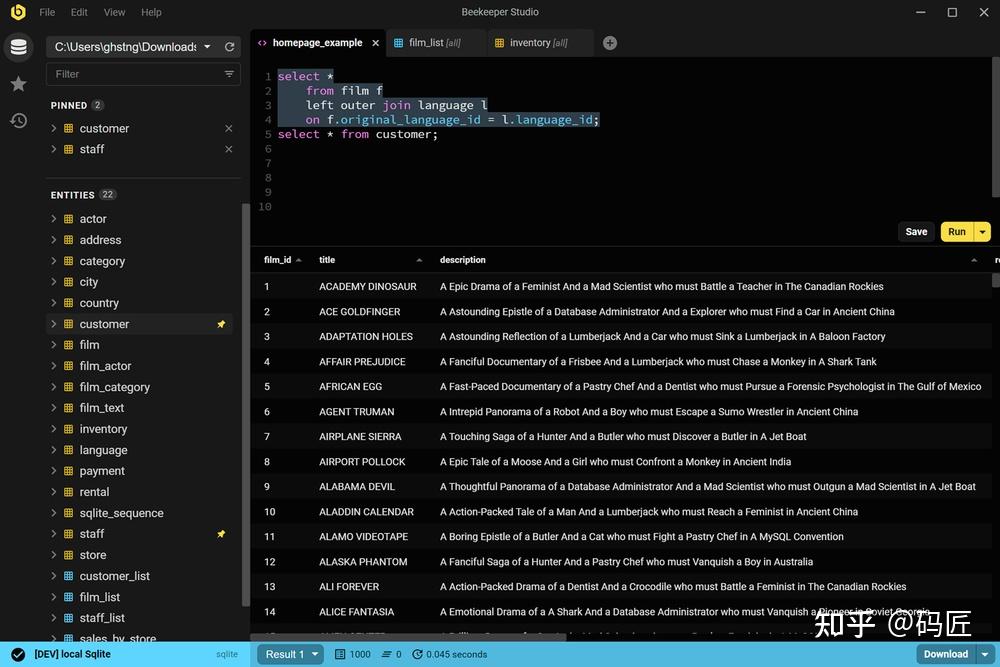Image resolution: width=1000 pixels, height=667 pixels.
Task: Open the database path dropdown
Action: pyautogui.click(x=207, y=46)
